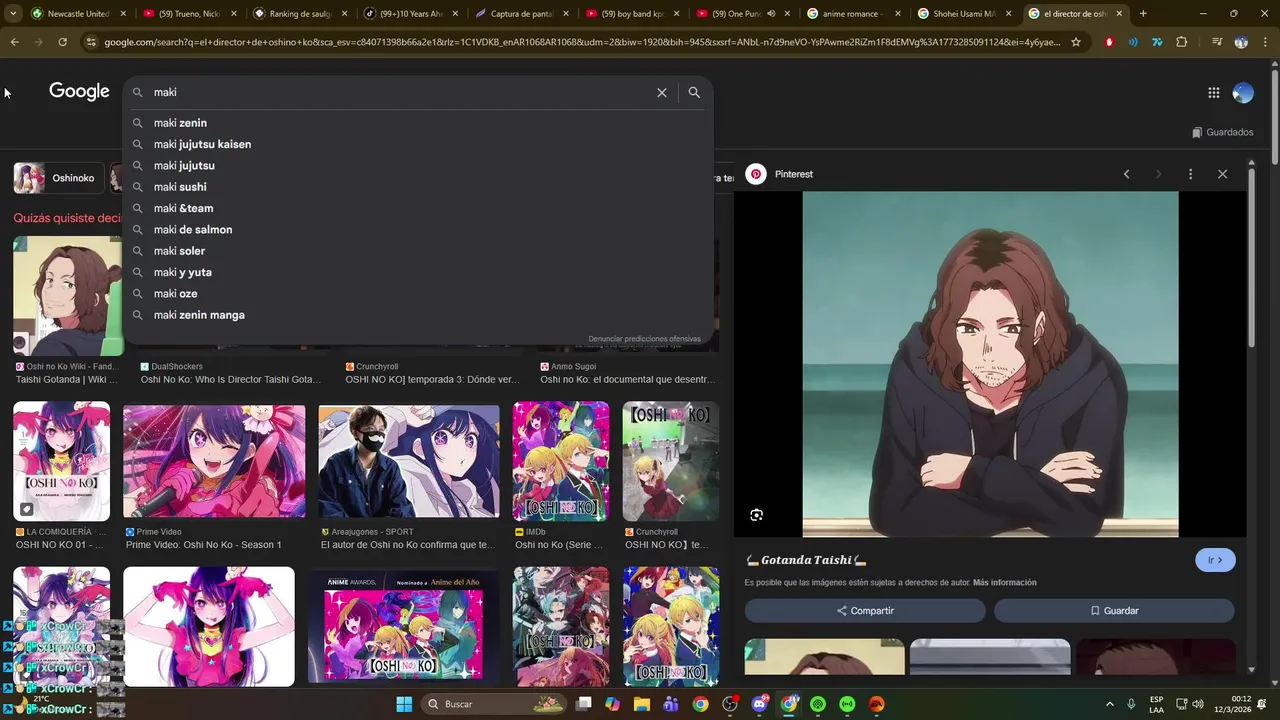Click the magnifier search button in search box
The height and width of the screenshot is (720, 1280).
(x=694, y=92)
